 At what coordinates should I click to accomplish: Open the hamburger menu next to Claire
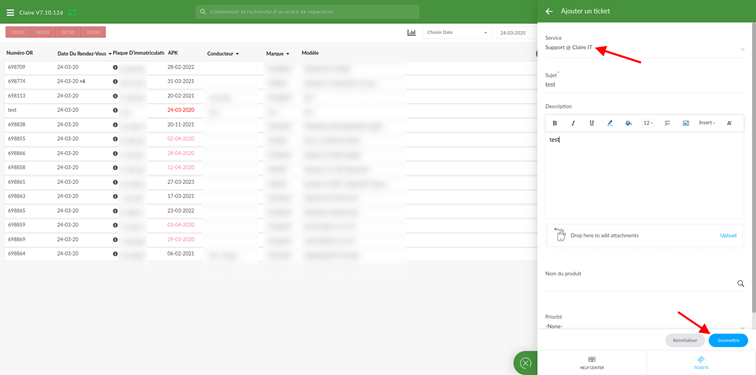pos(10,13)
